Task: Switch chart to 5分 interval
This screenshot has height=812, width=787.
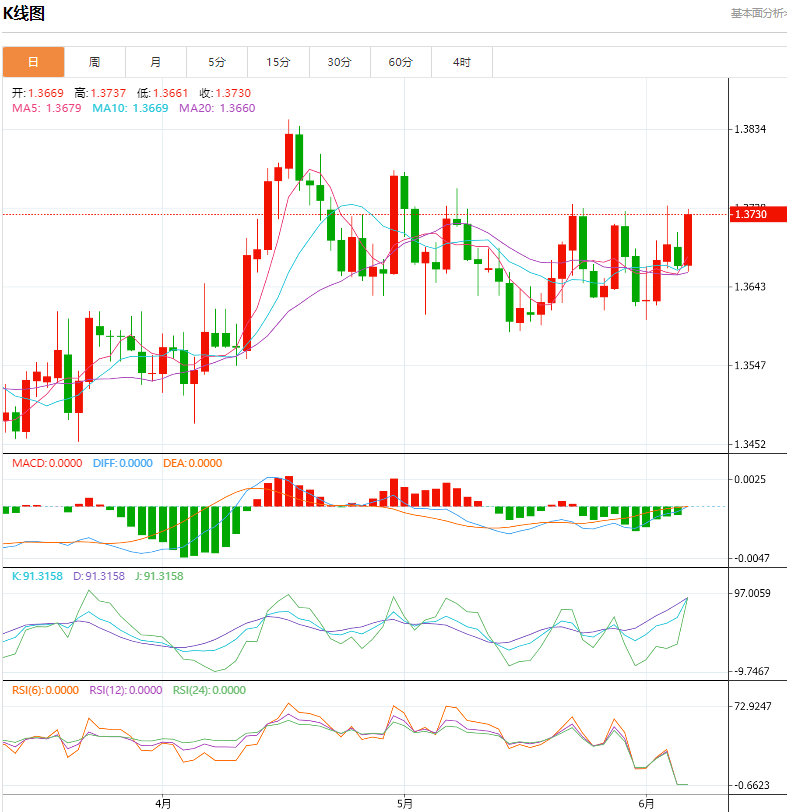Action: point(217,62)
